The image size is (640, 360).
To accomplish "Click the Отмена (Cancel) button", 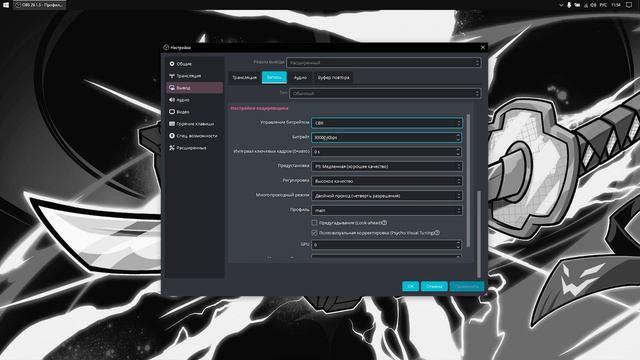I will 434,287.
